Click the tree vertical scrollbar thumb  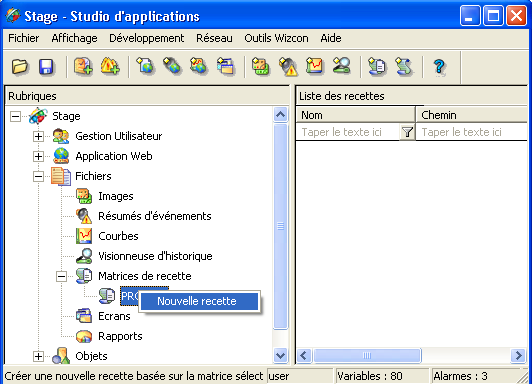280,226
